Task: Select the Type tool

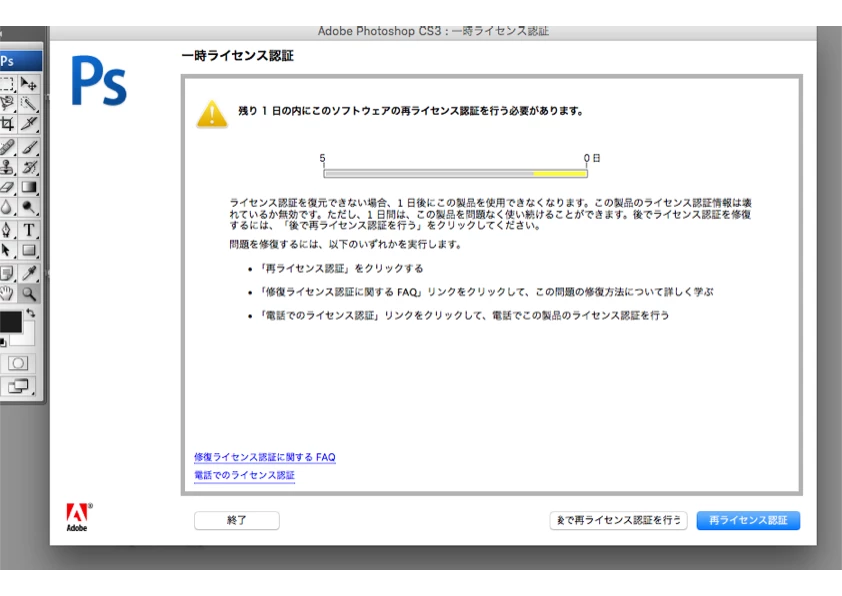Action: (x=28, y=230)
